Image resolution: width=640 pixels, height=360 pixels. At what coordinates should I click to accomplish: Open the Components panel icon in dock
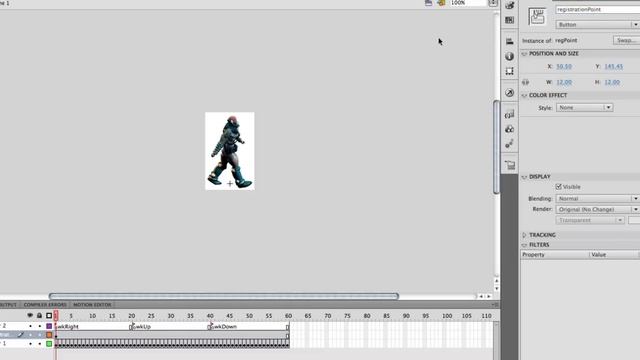point(509,114)
